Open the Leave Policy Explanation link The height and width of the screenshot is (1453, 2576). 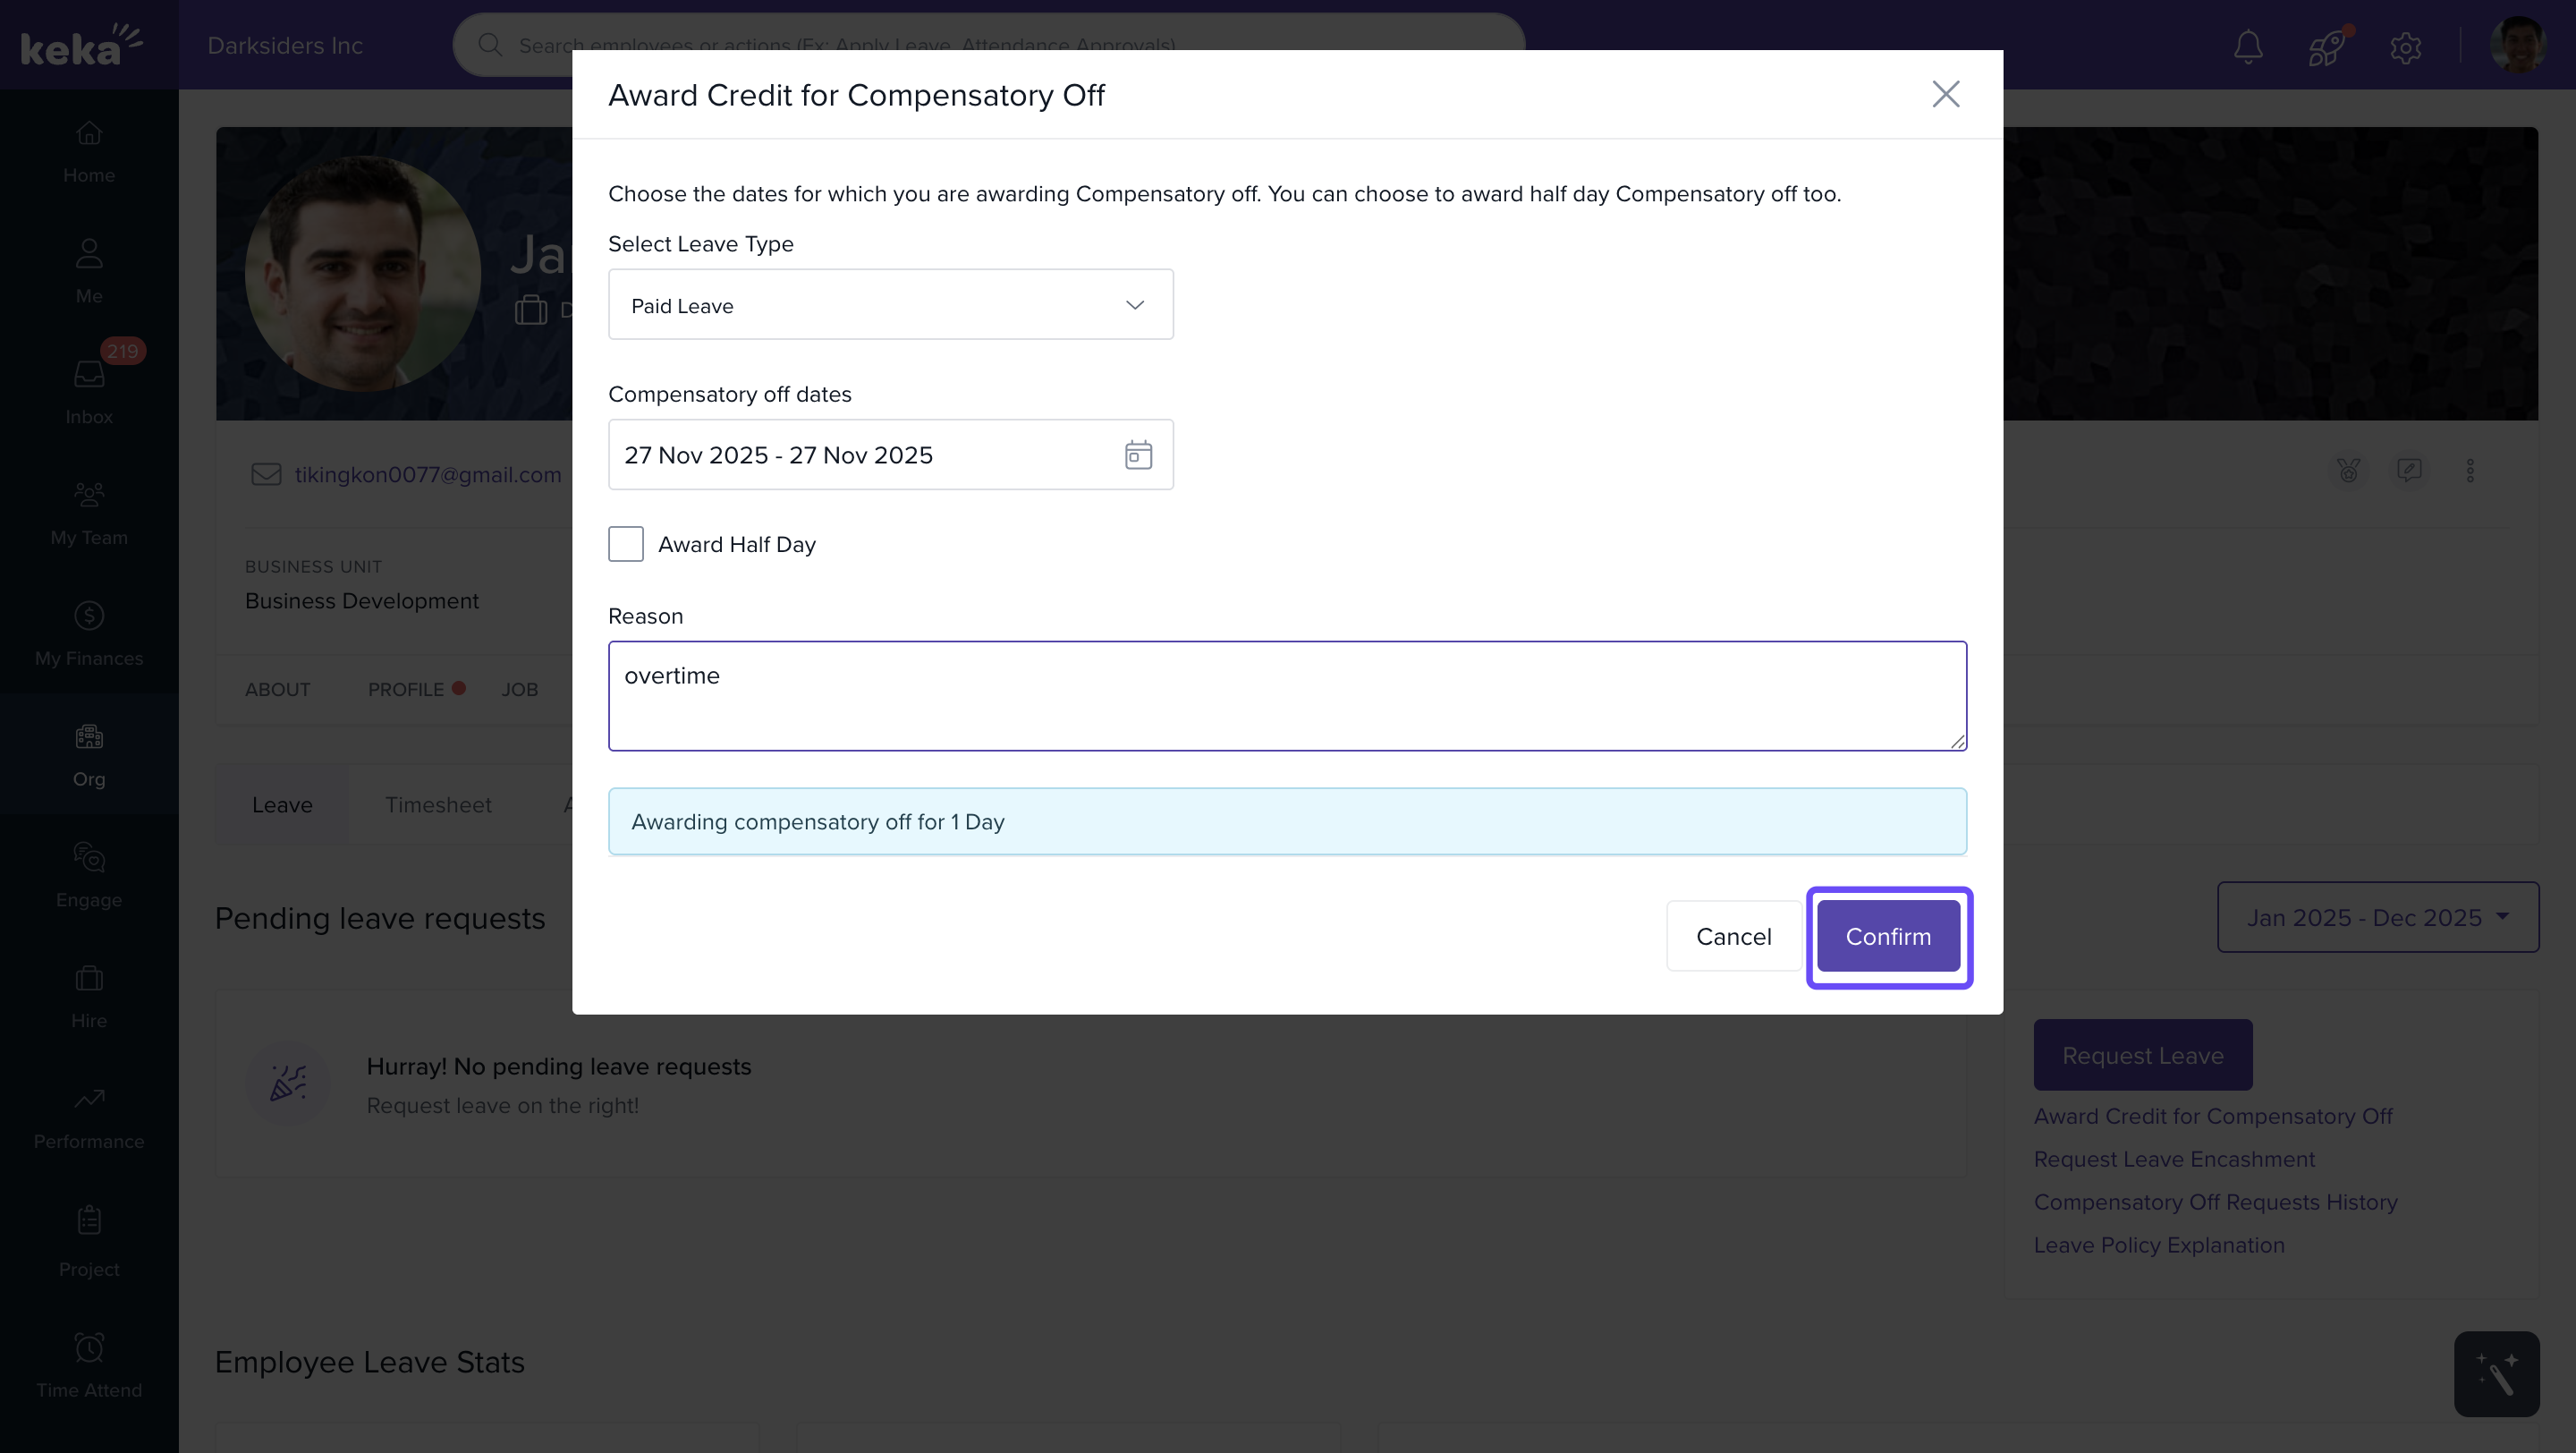[x=2159, y=1245]
